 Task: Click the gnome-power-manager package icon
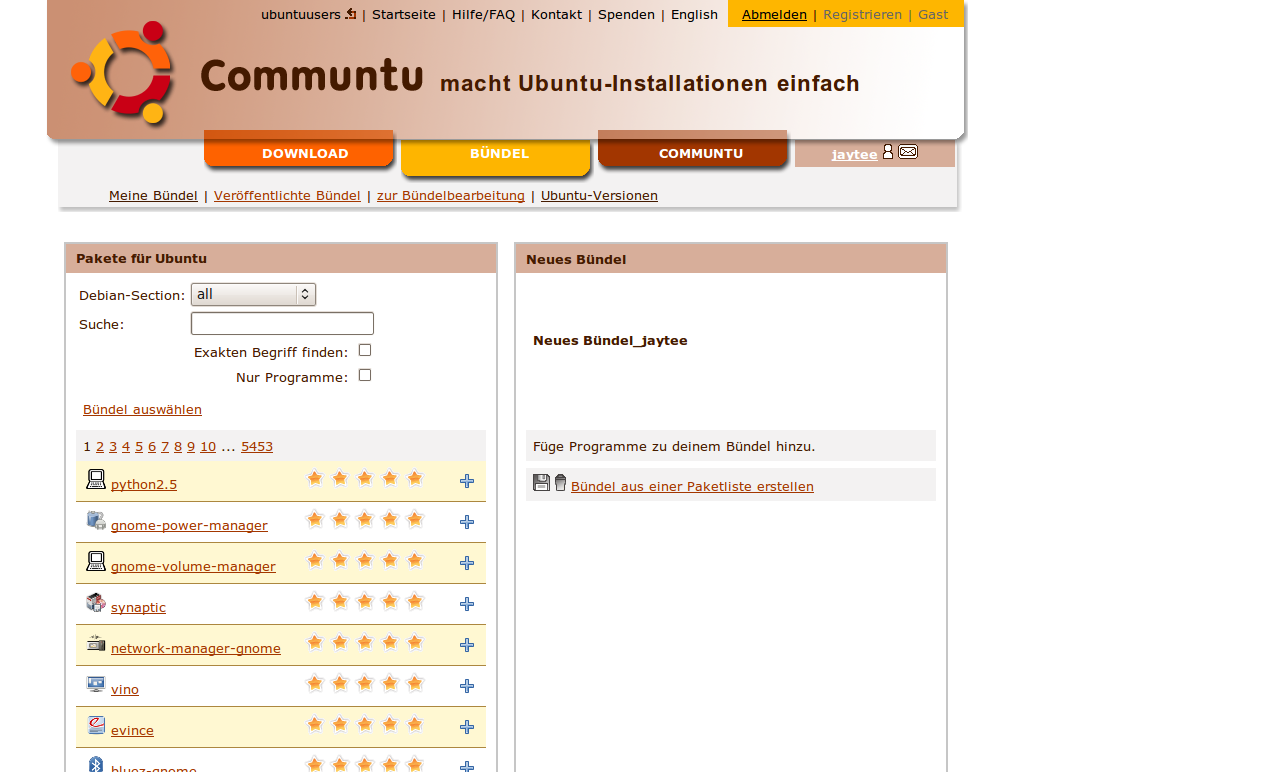pos(96,520)
